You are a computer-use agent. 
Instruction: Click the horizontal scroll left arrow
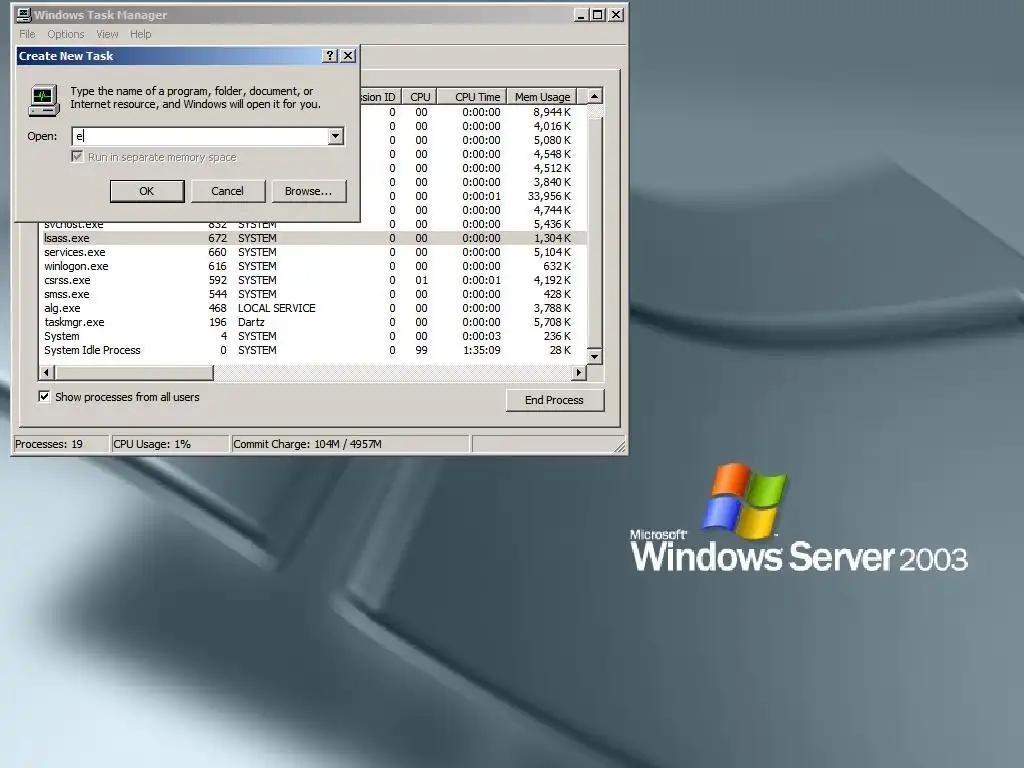coord(46,372)
